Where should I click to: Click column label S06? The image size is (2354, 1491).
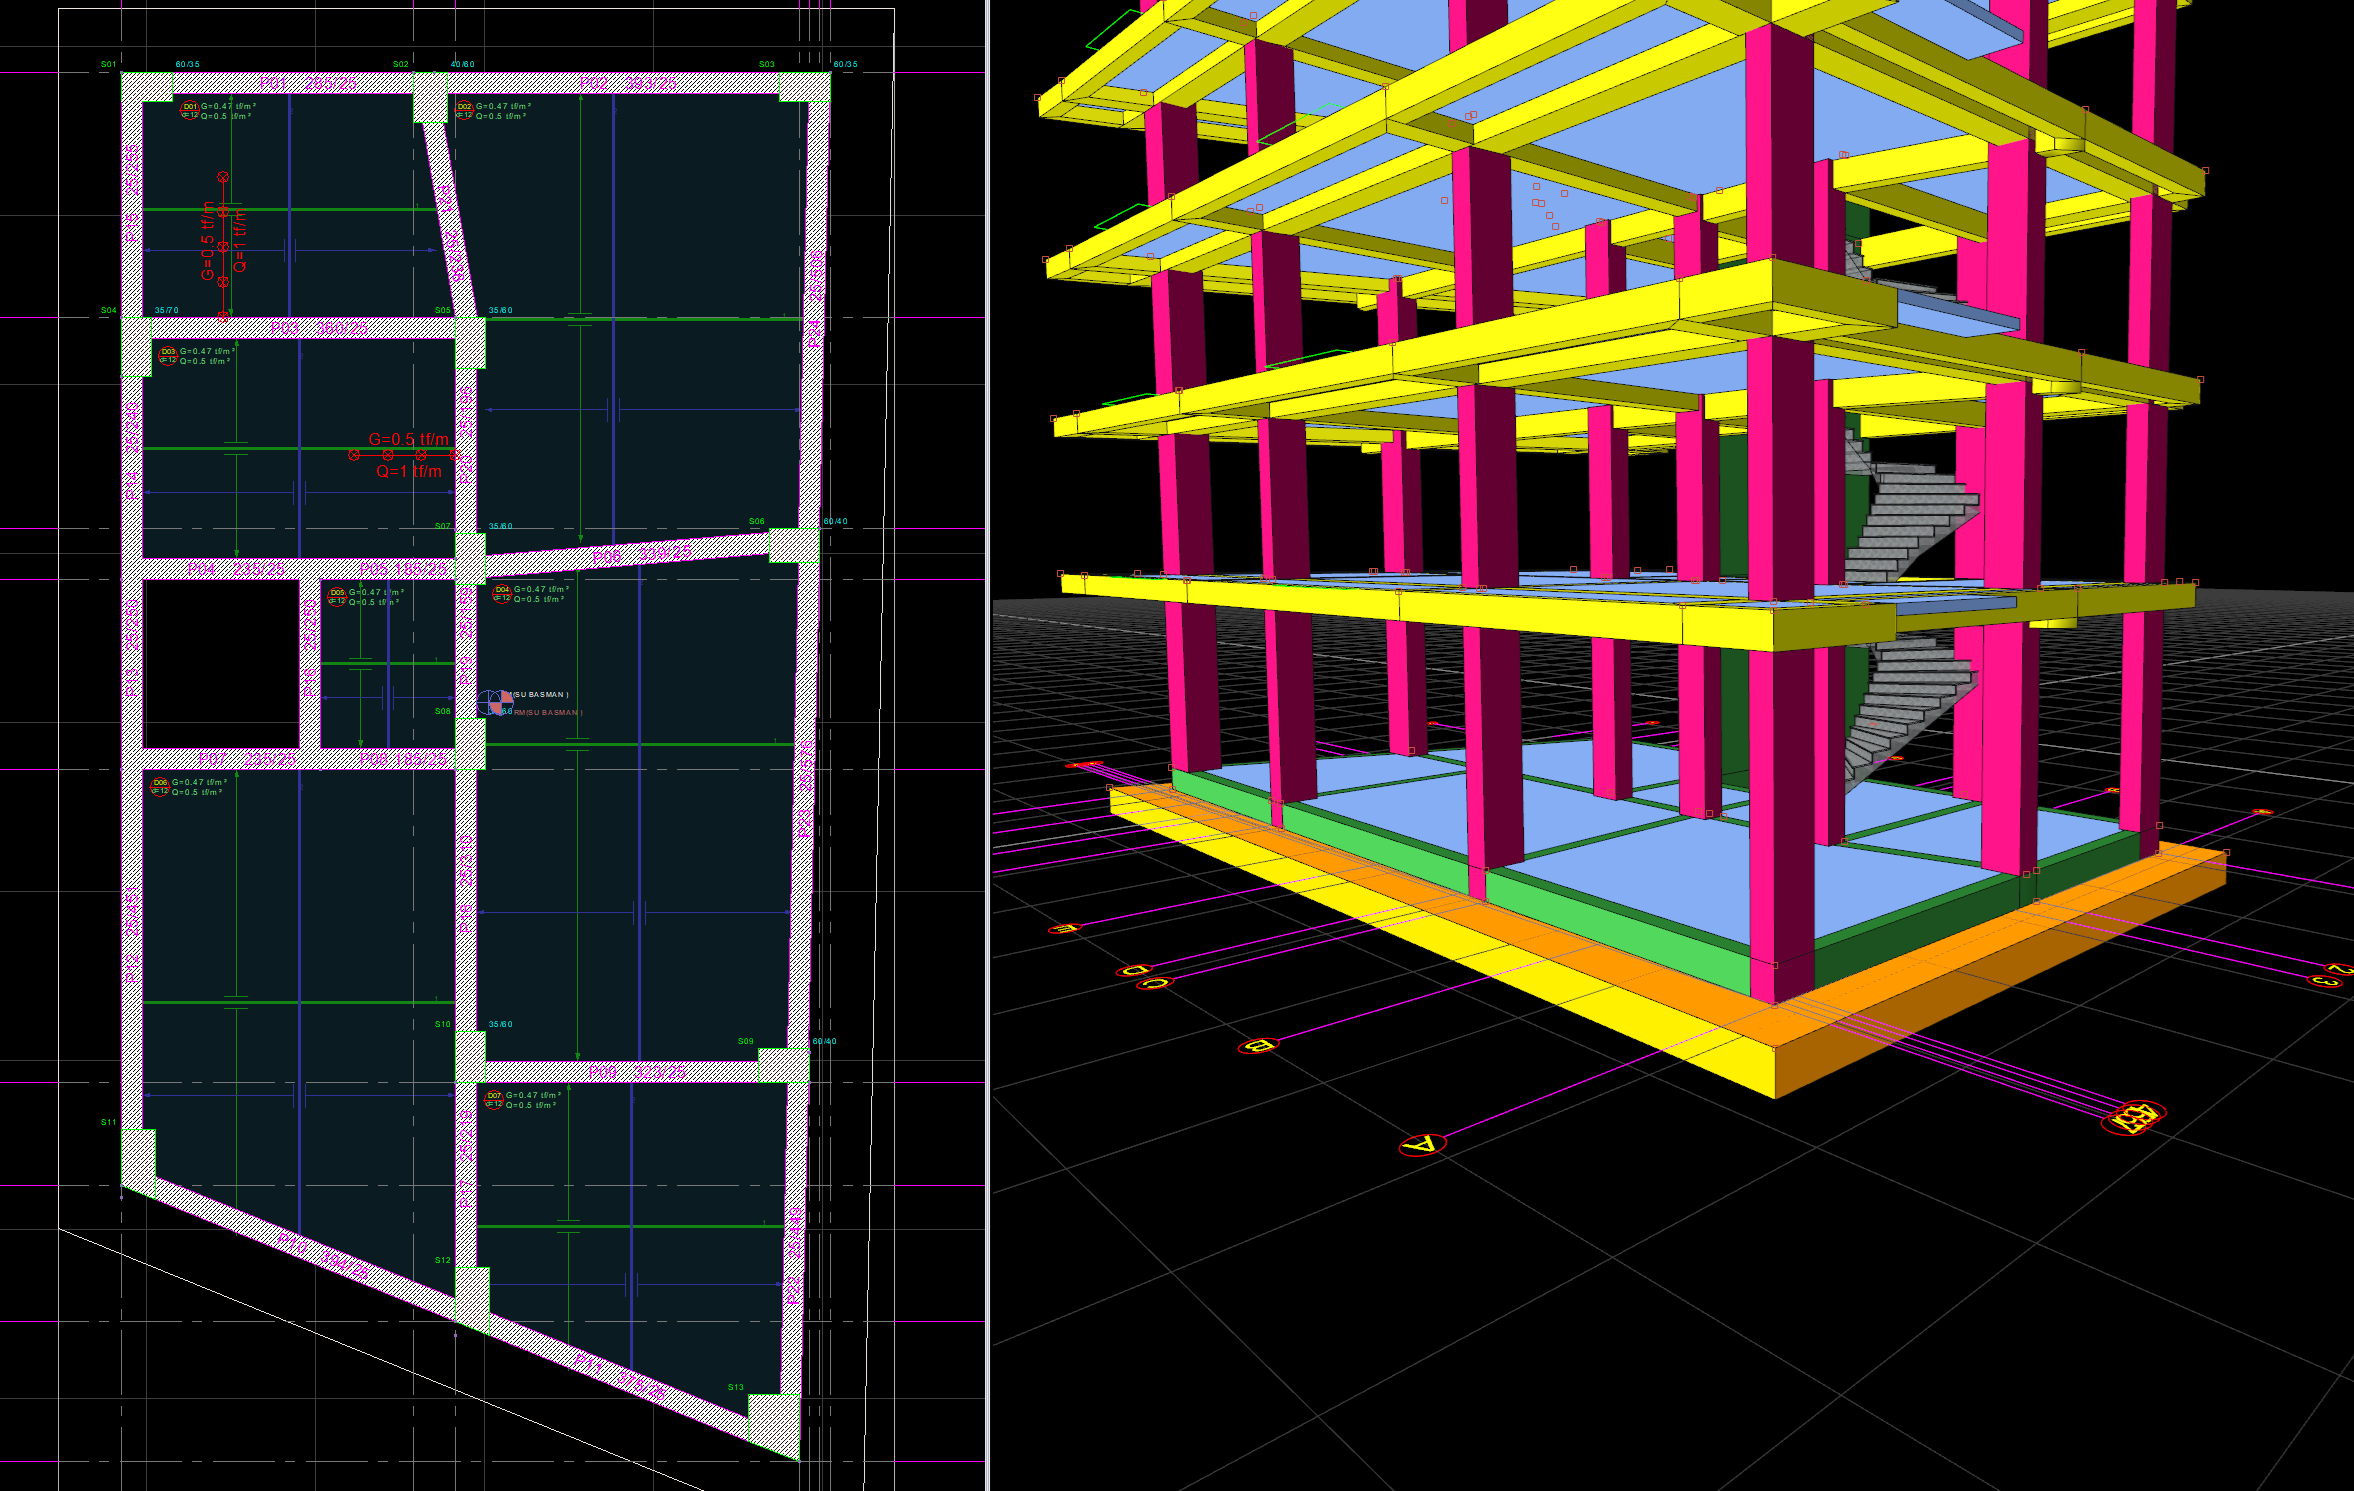(756, 521)
